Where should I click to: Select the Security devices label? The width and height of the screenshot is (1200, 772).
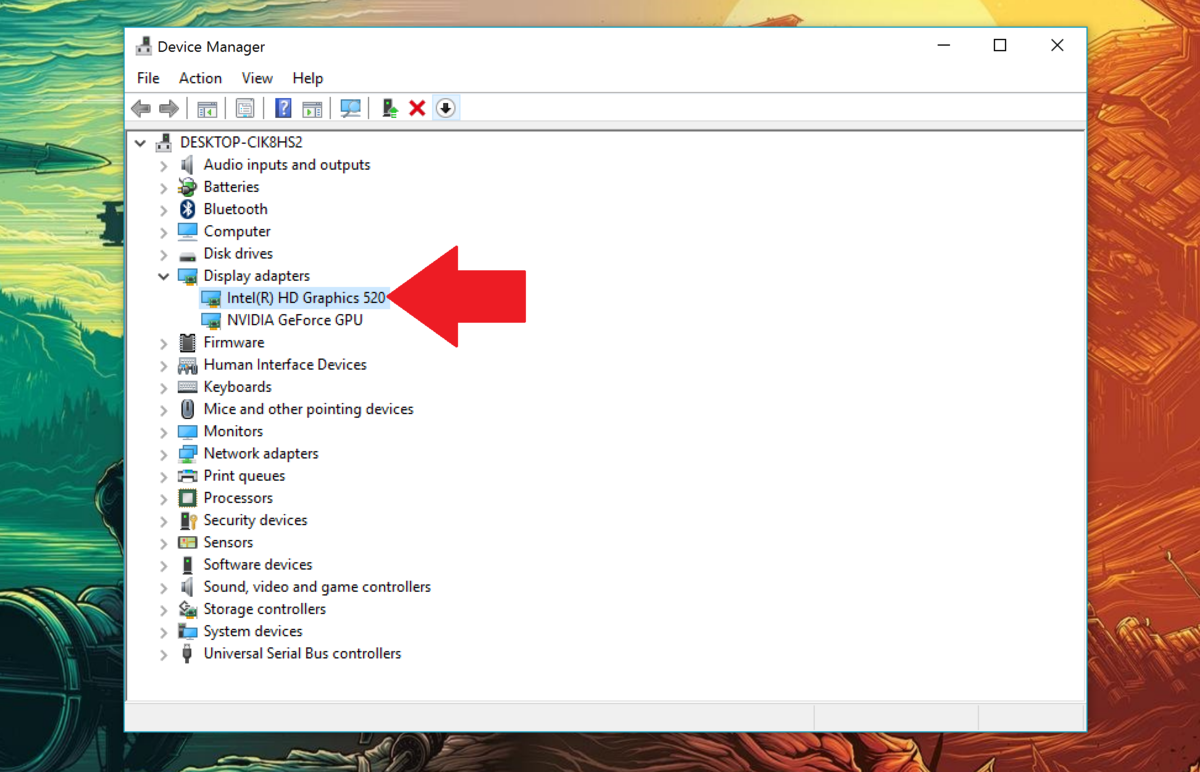pos(255,520)
